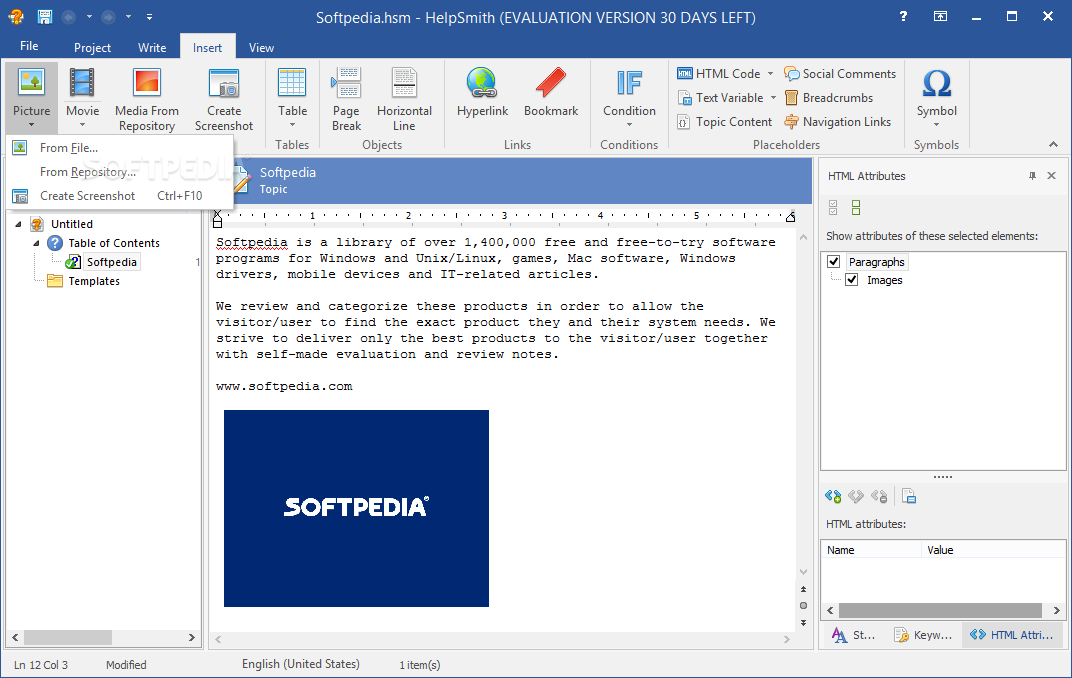Click the green select-all elements icon
This screenshot has width=1072, height=678.
pos(856,207)
